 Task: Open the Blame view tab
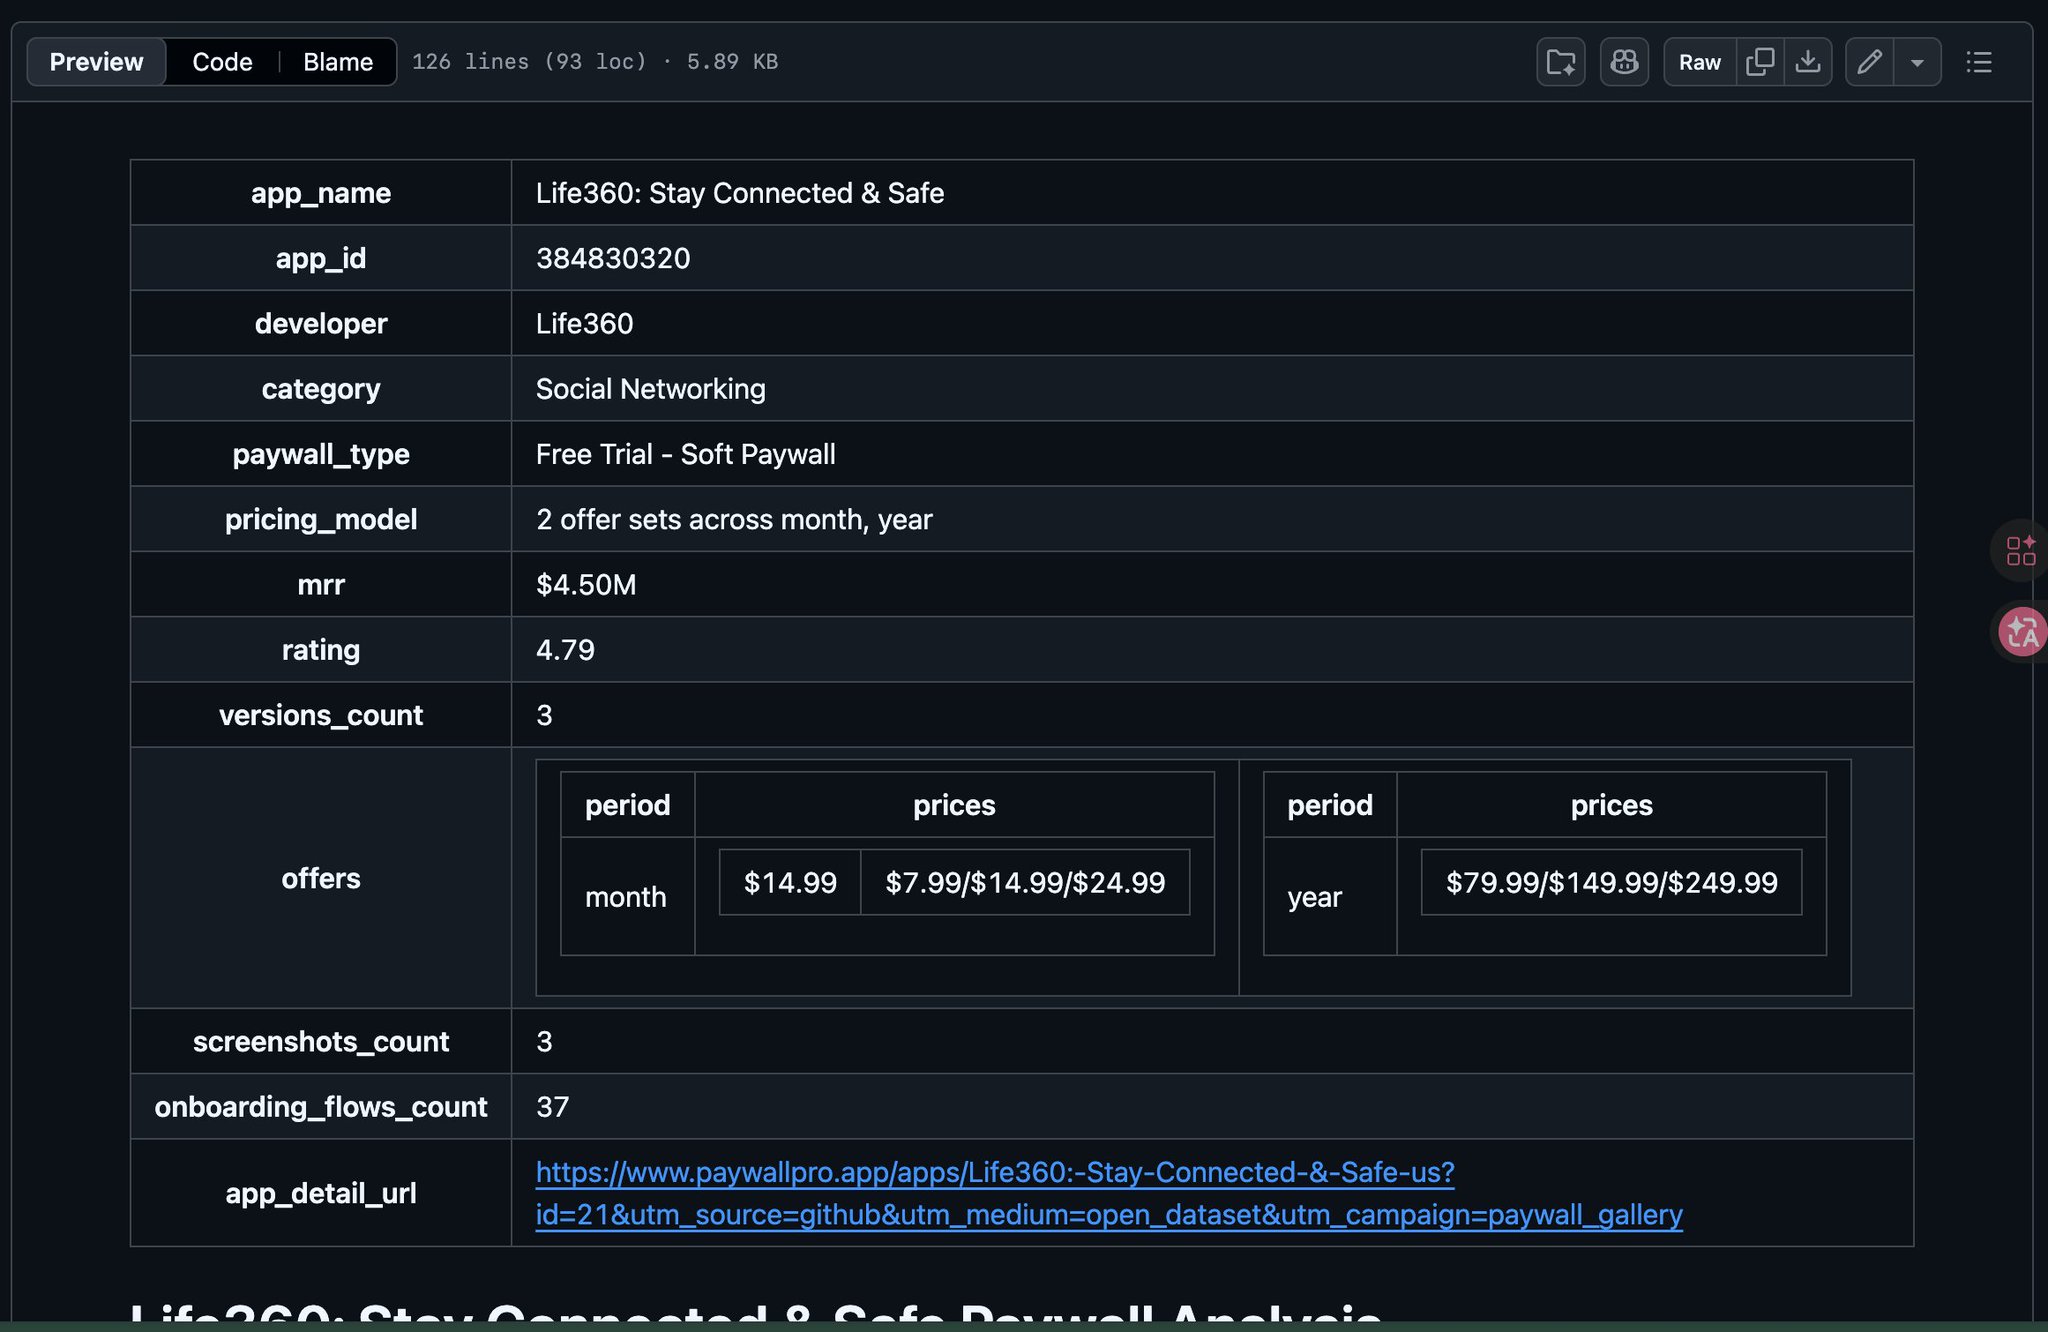[x=338, y=62]
